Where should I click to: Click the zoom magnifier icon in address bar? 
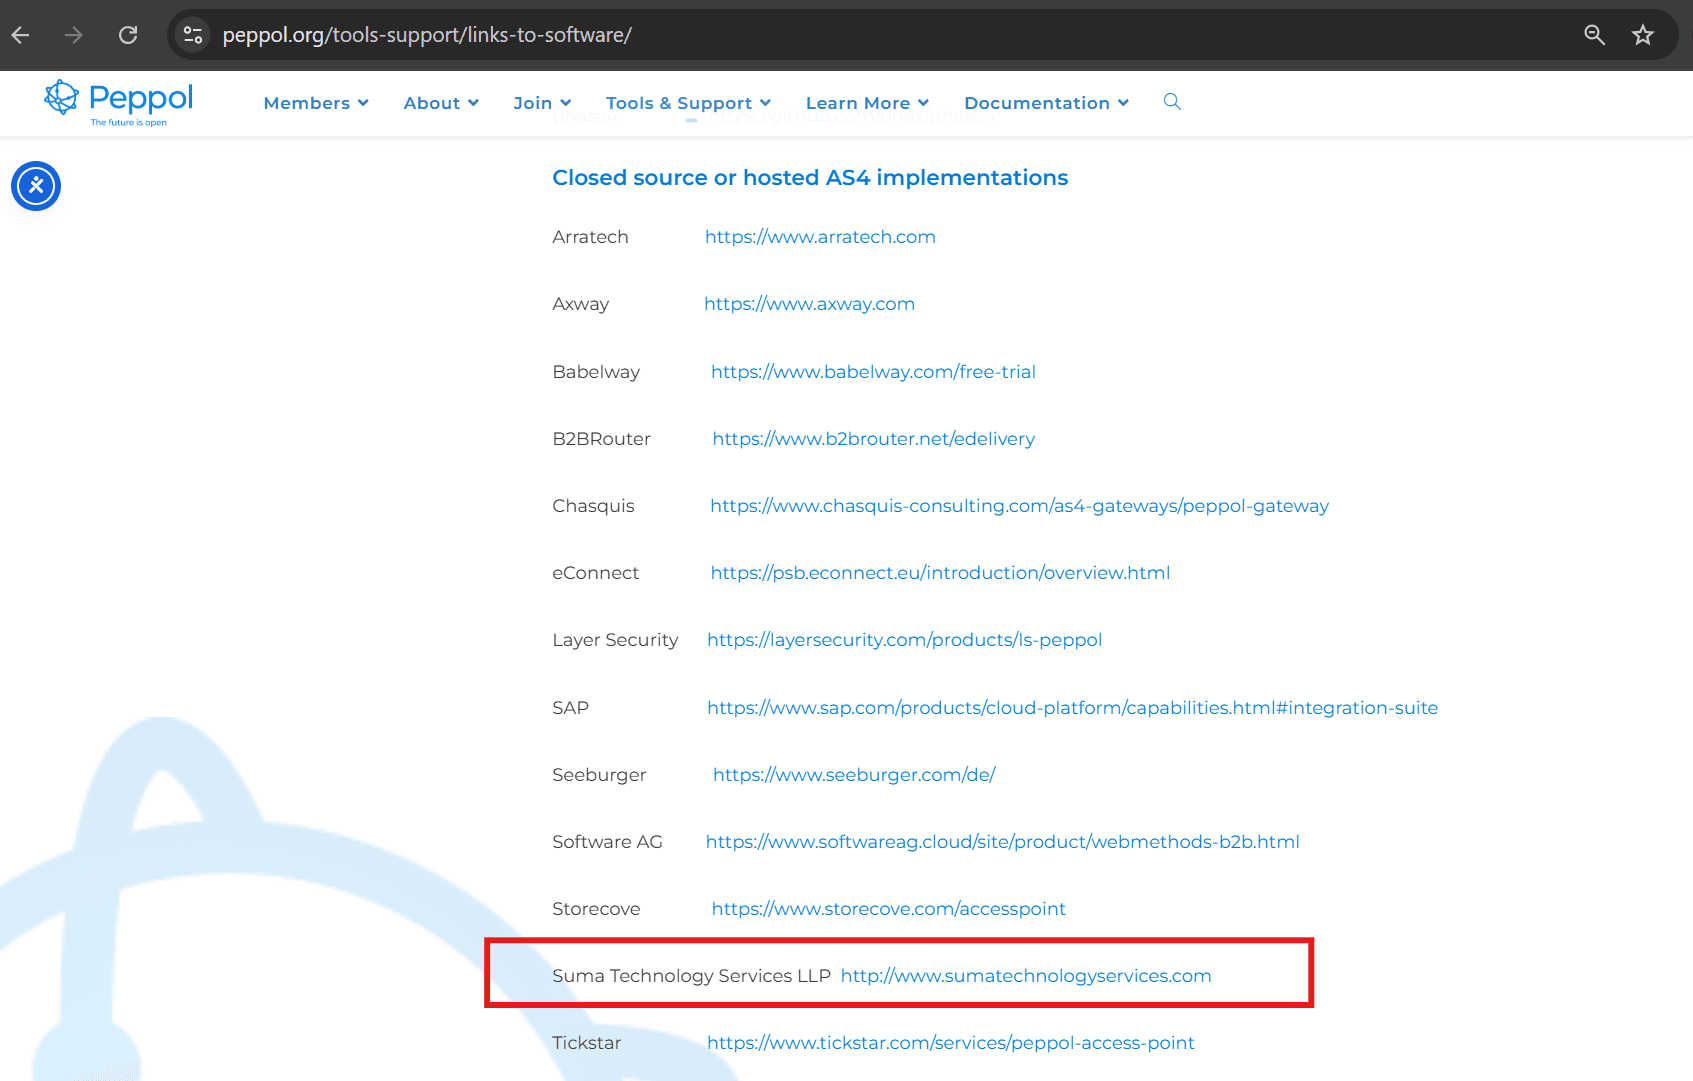(x=1594, y=35)
